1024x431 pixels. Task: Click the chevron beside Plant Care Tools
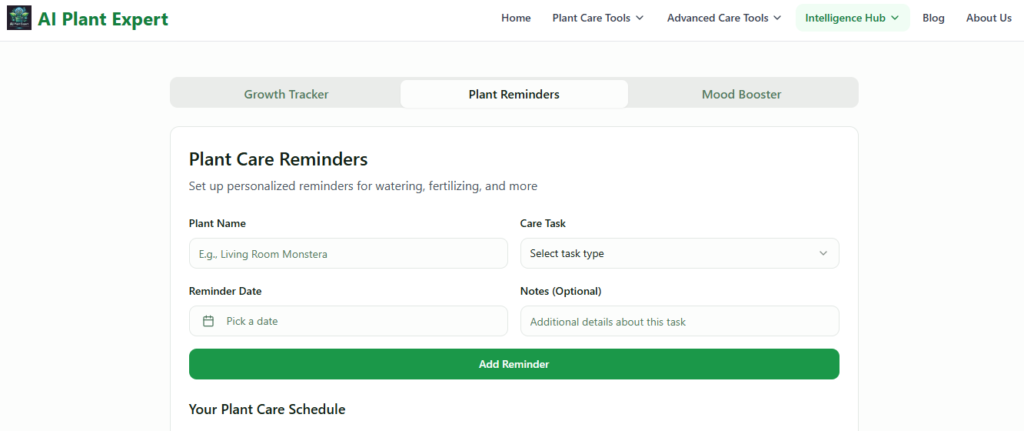[640, 18]
